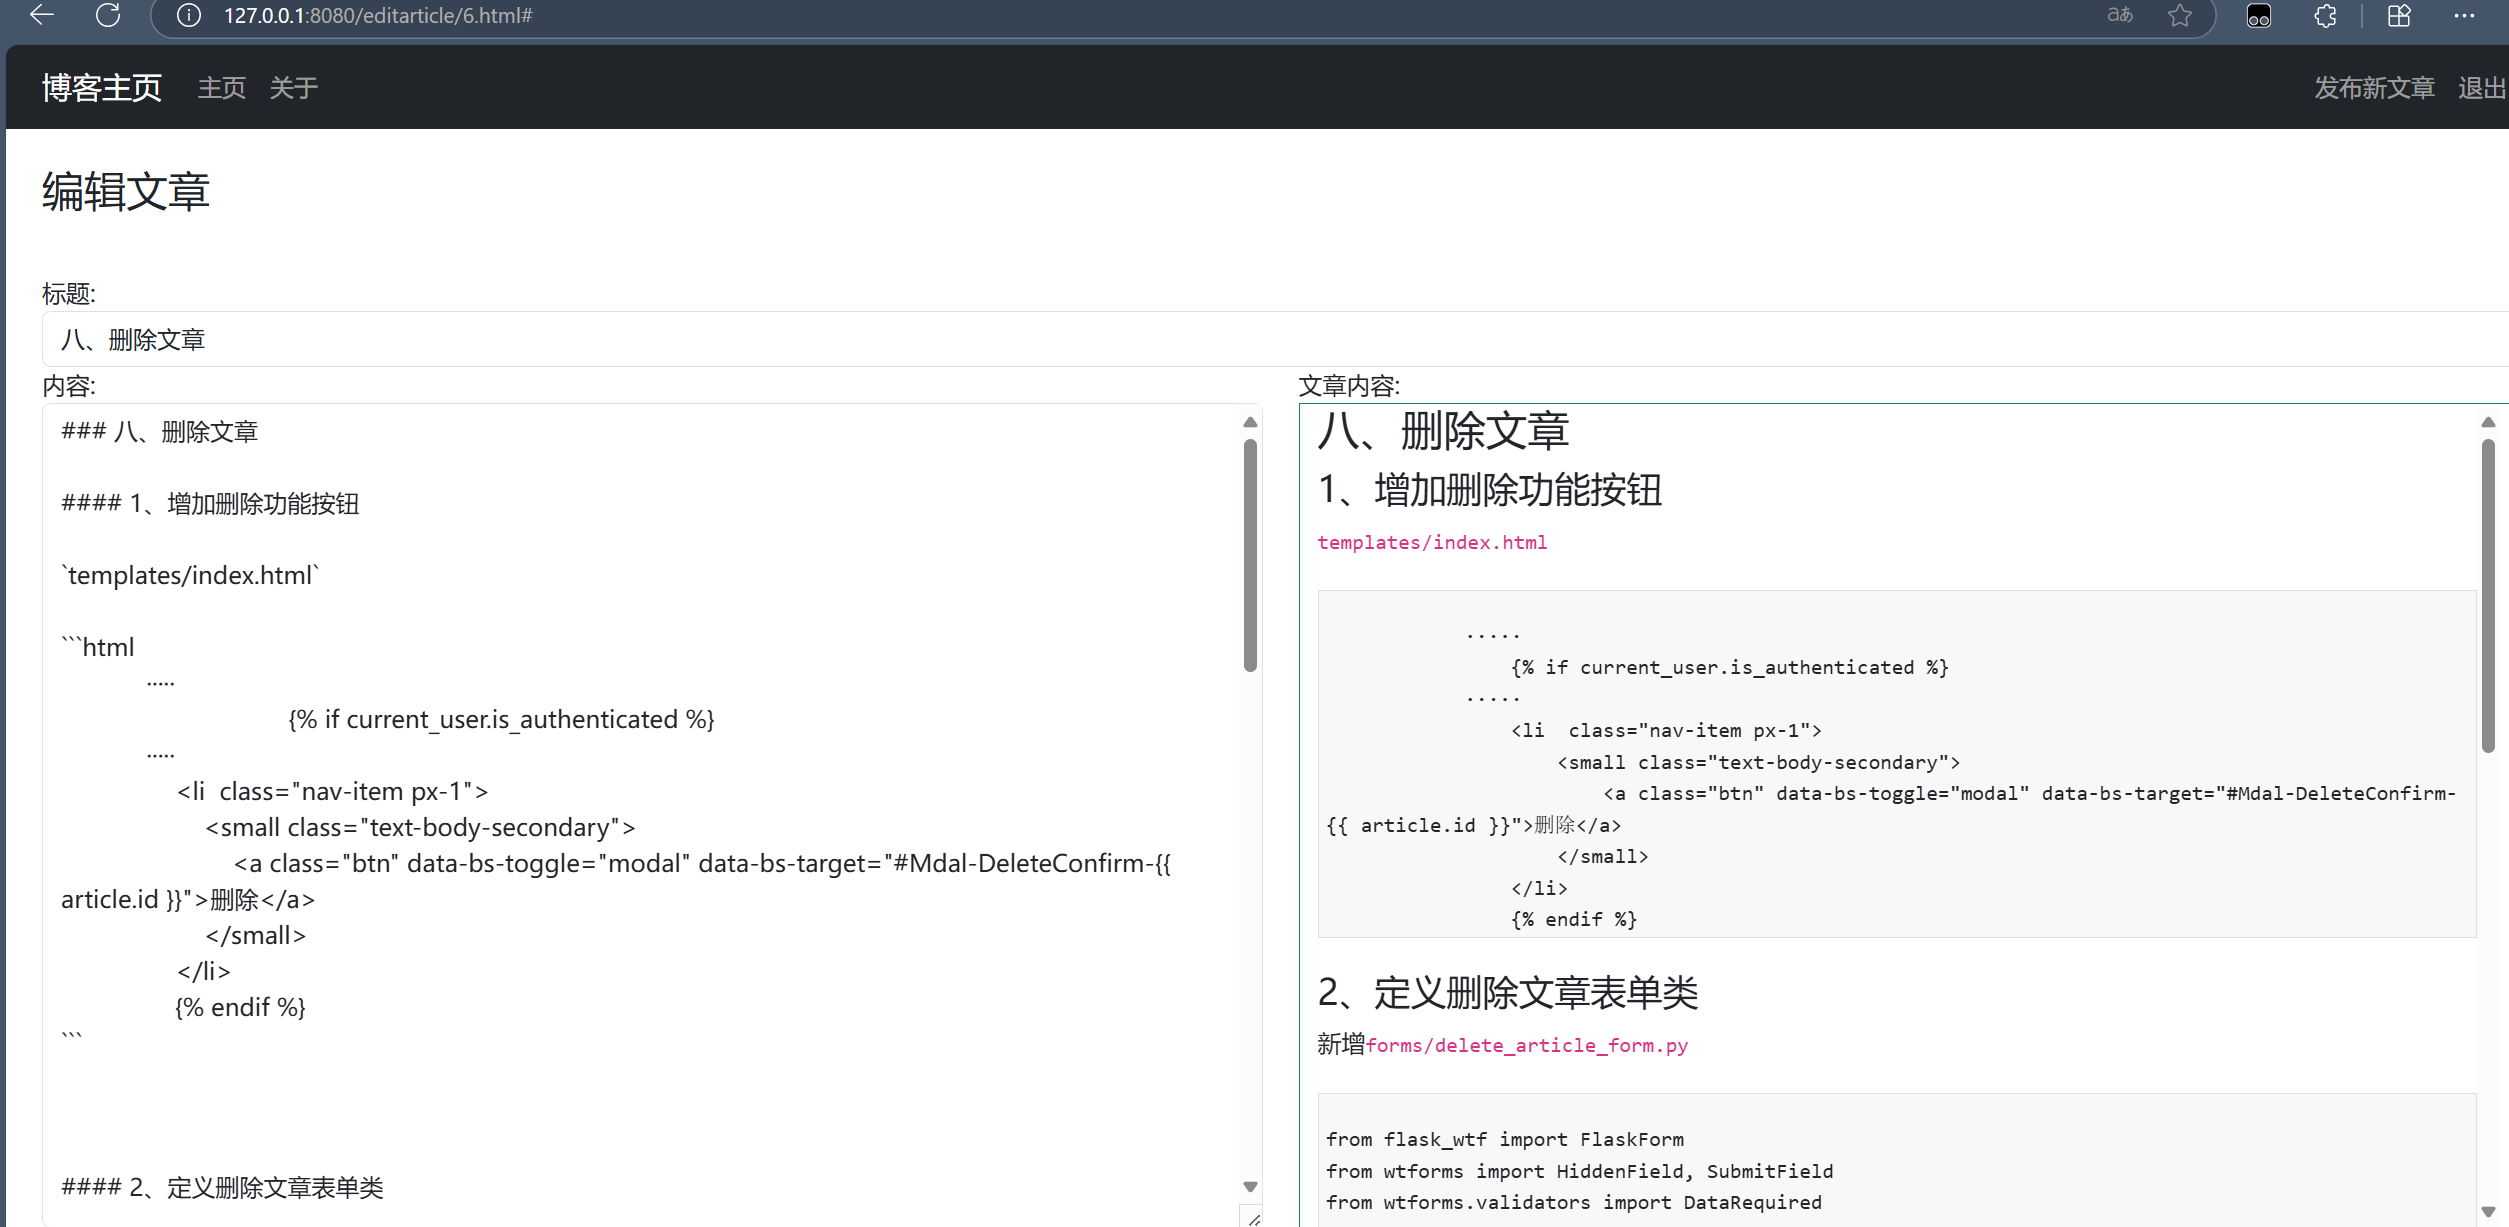Click editor textarea scroll-down arrow
Screen dimensions: 2509x1227
(1250, 1186)
